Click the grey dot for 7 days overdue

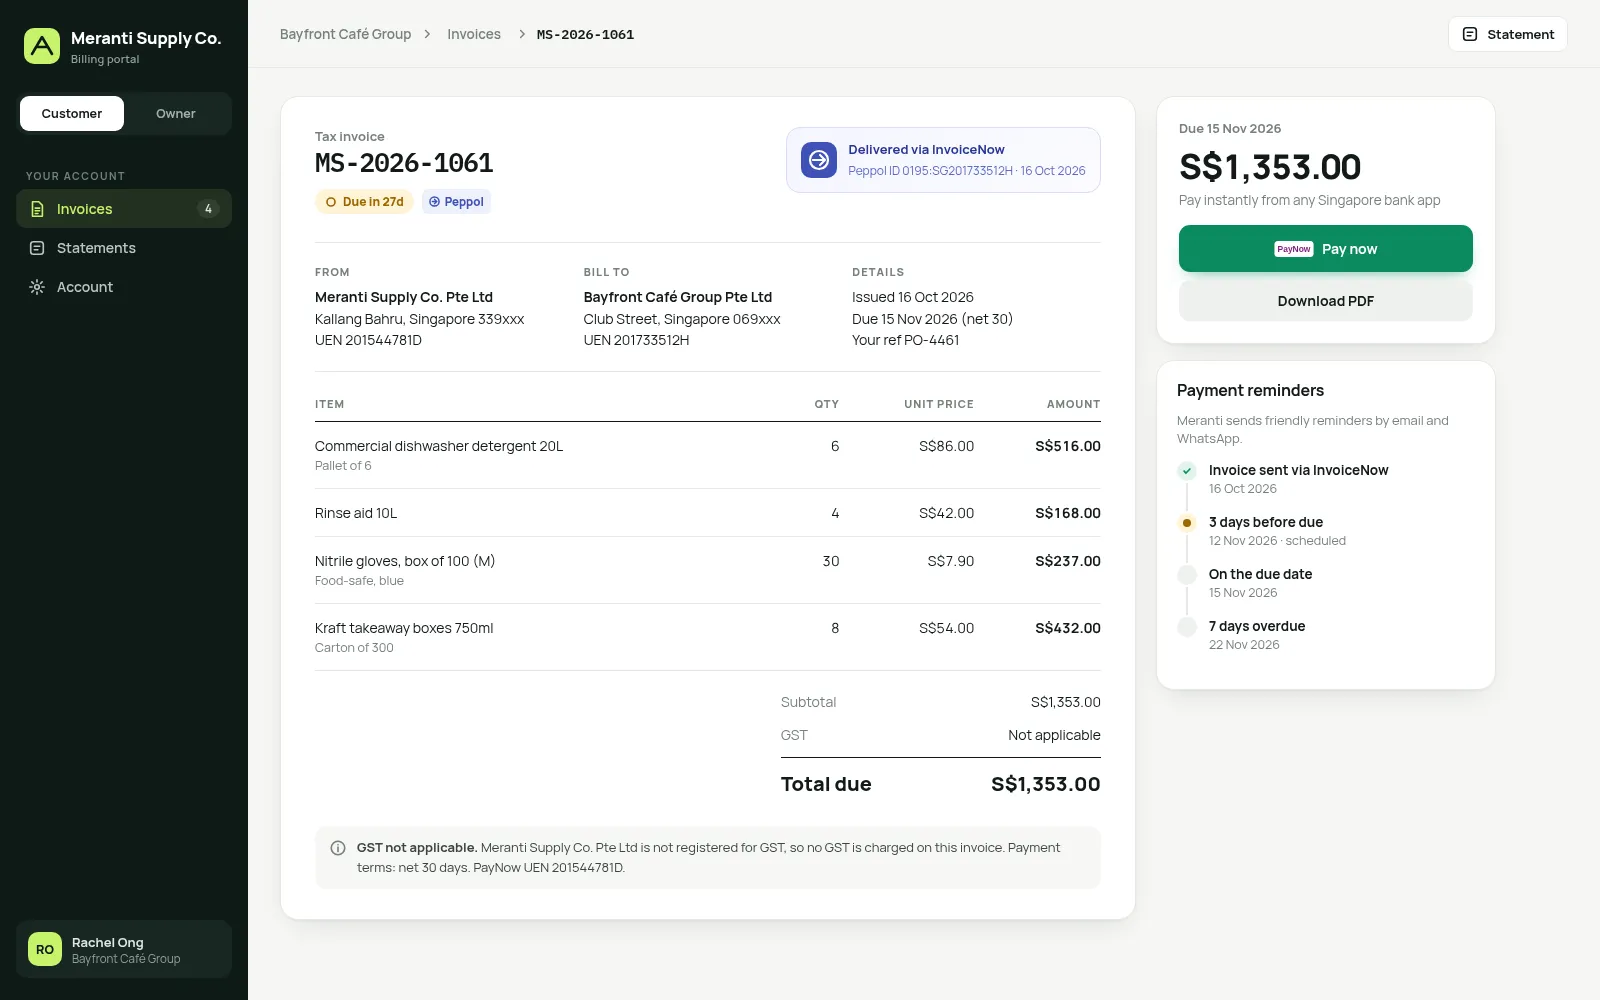(x=1187, y=627)
